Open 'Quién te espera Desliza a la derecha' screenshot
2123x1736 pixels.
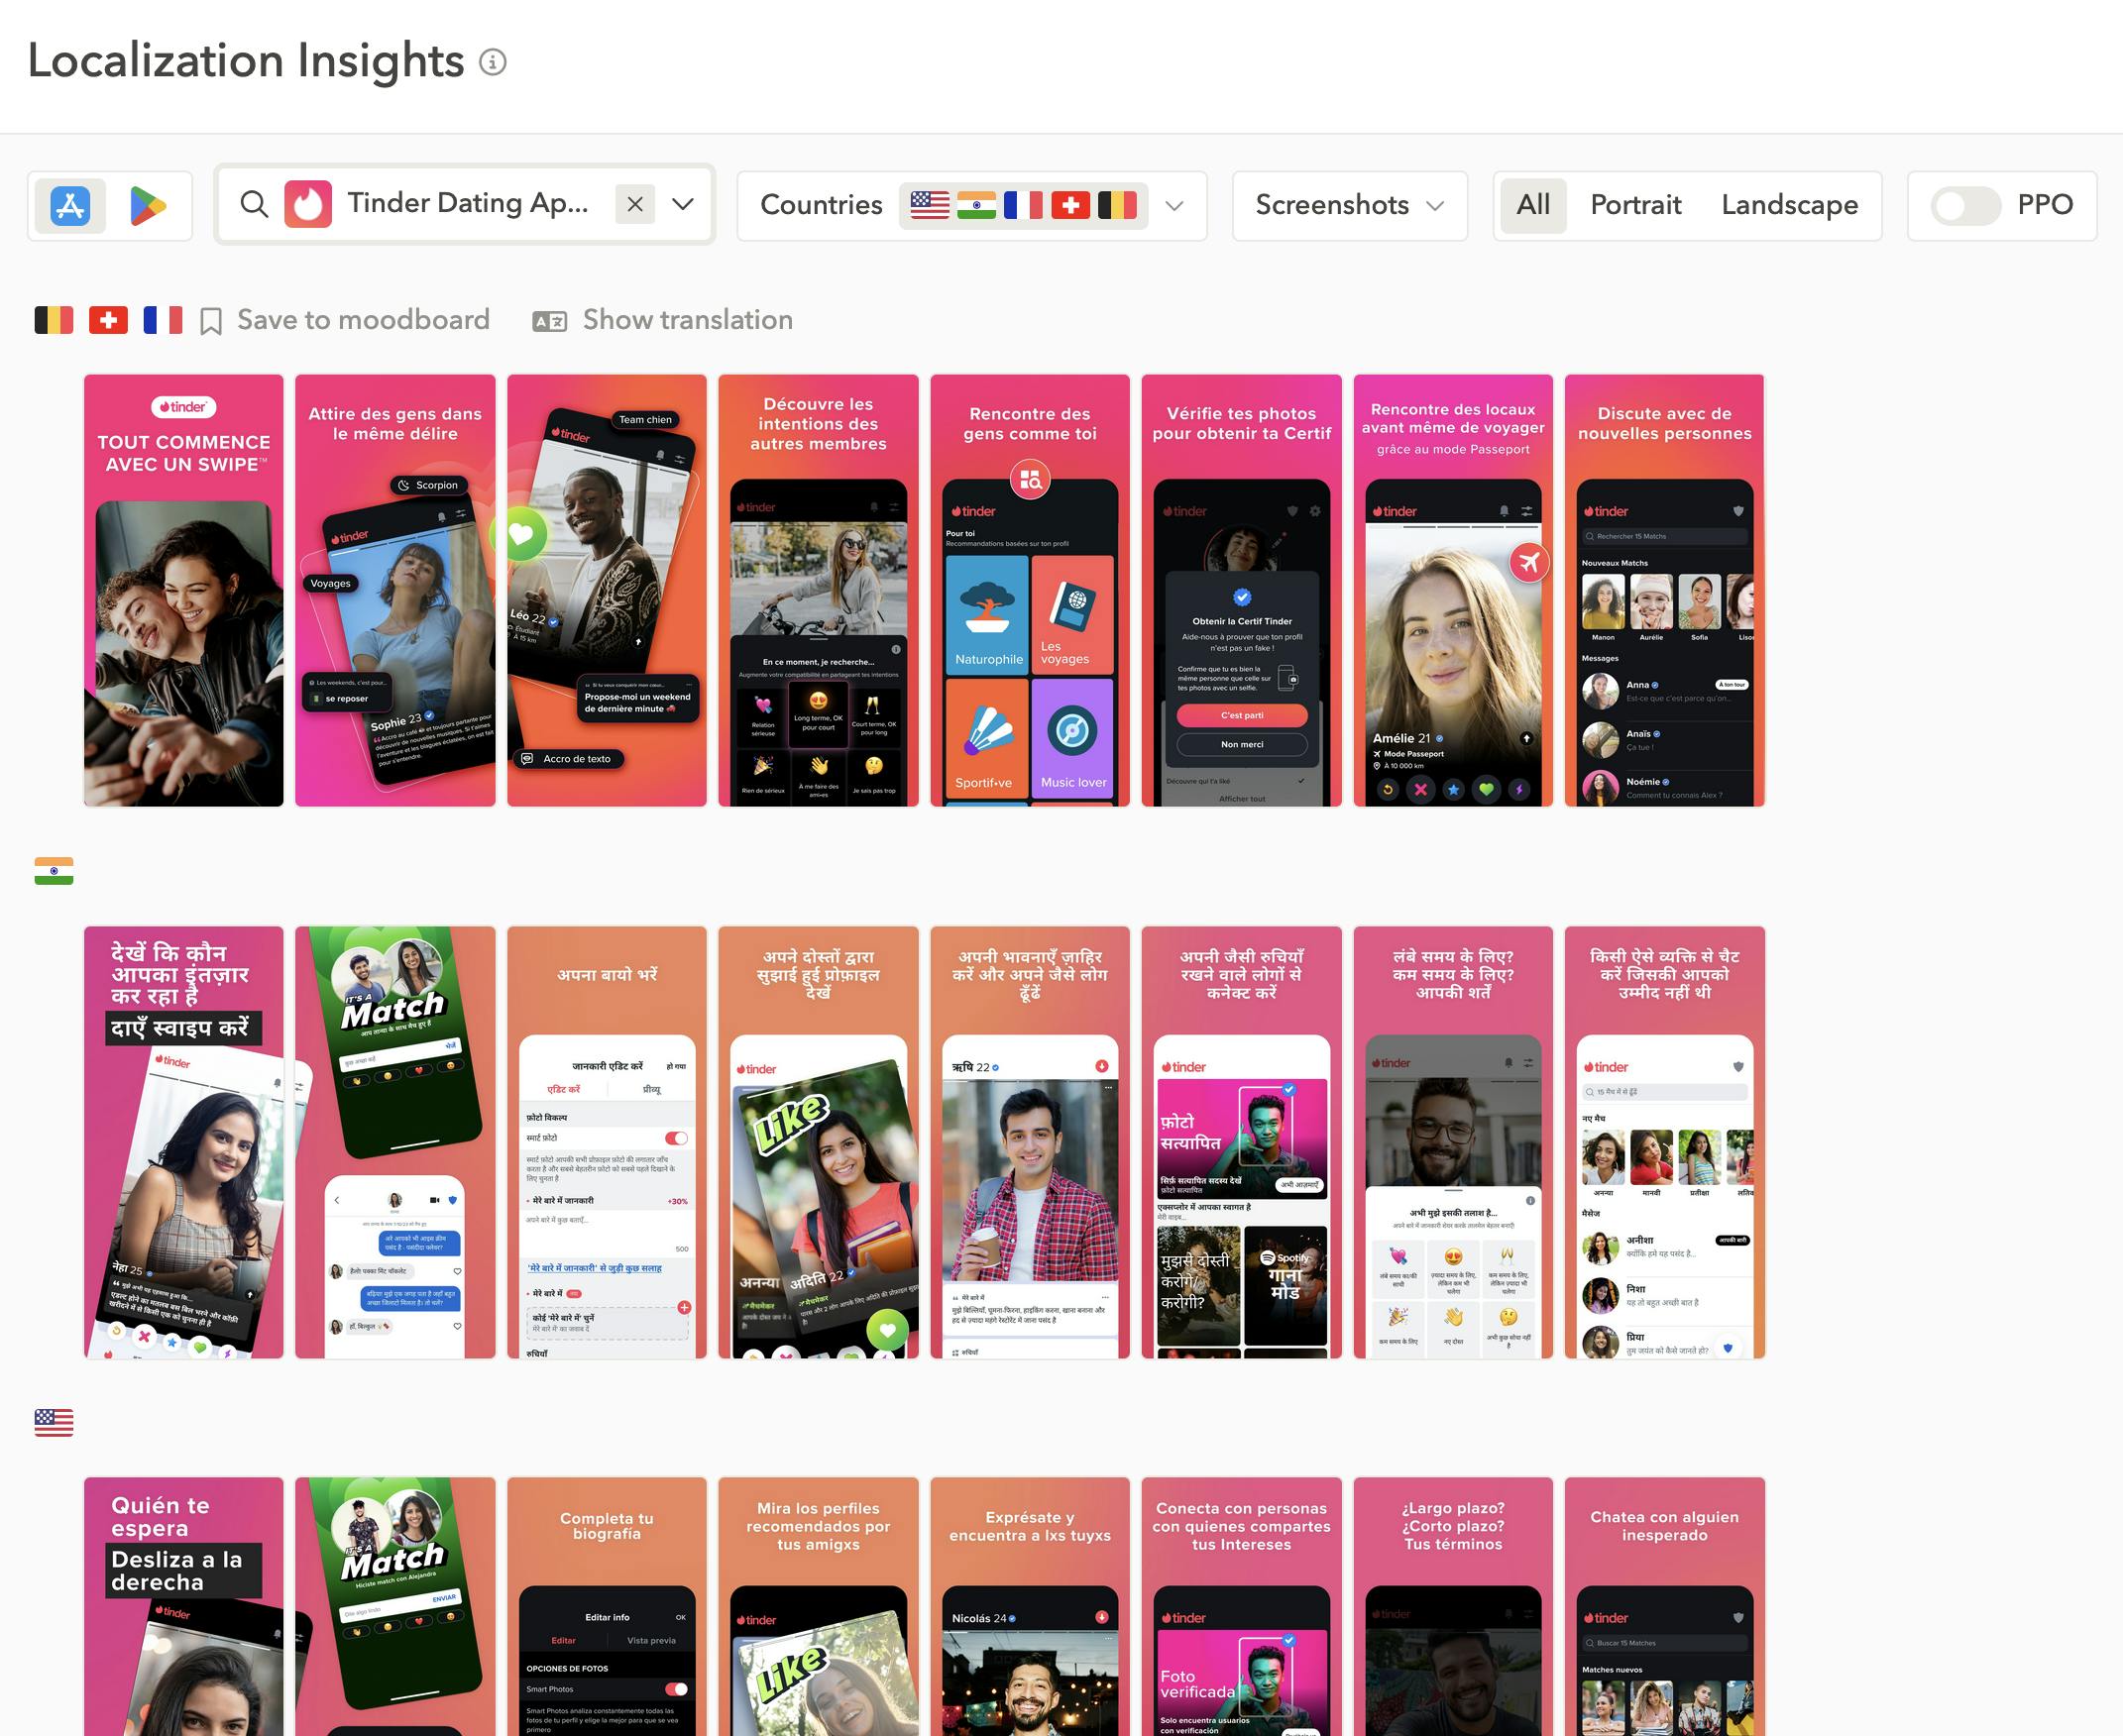[184, 1606]
